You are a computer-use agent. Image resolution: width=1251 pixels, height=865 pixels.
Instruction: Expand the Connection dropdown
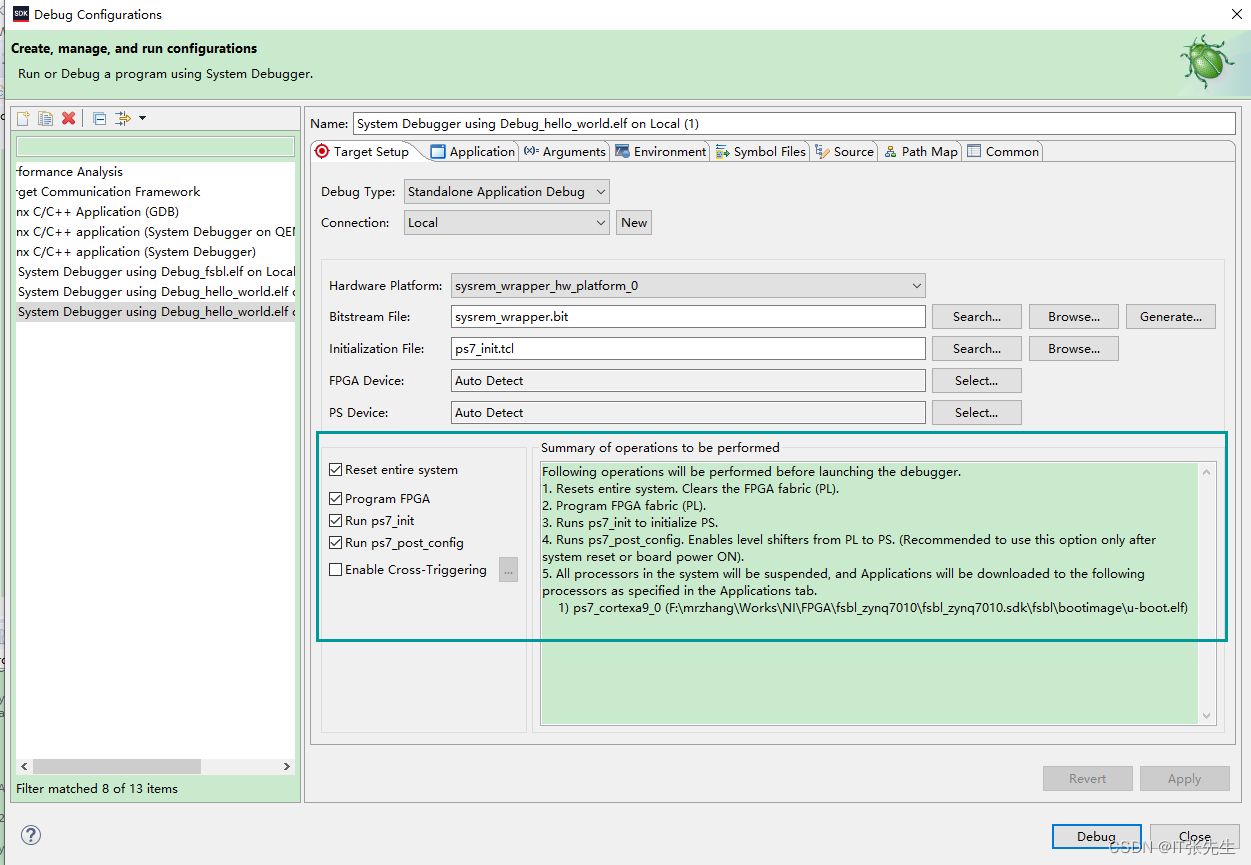[x=507, y=223]
